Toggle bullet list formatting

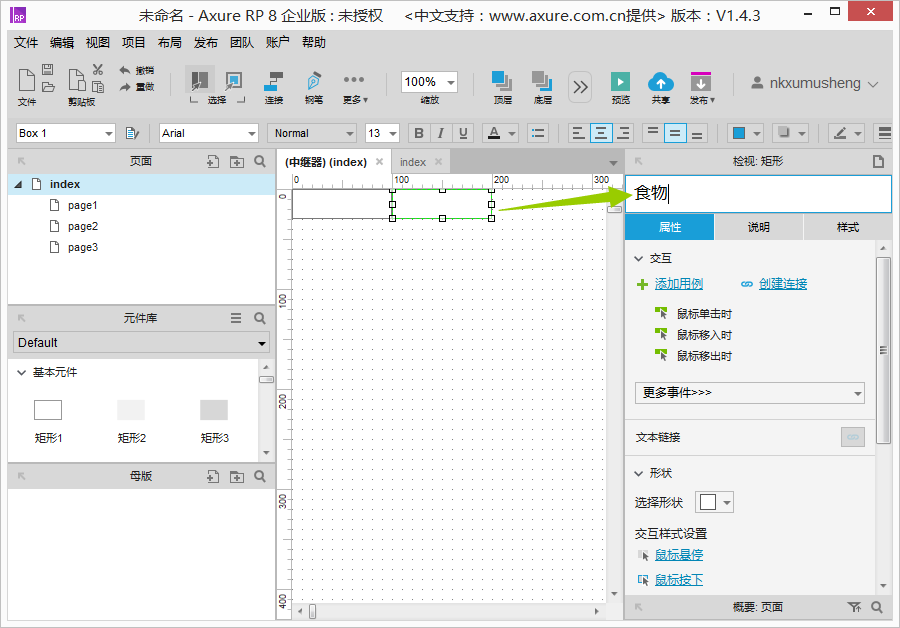538,133
